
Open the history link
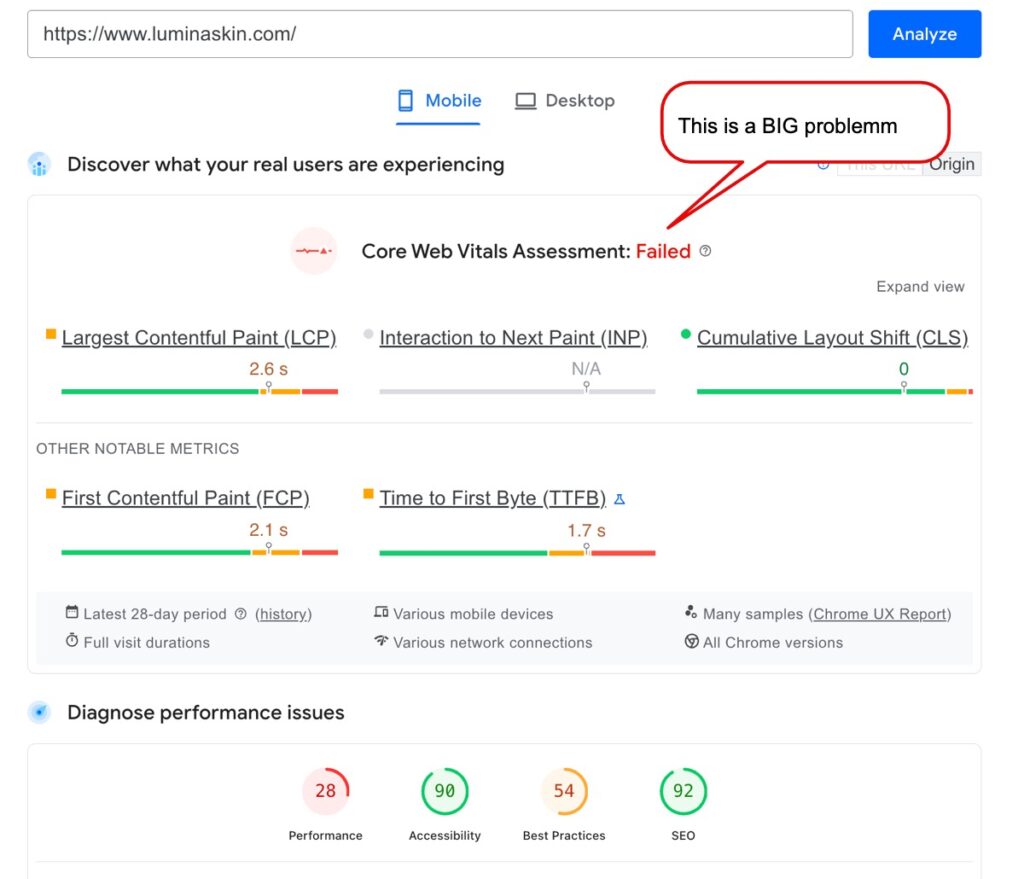pos(283,614)
